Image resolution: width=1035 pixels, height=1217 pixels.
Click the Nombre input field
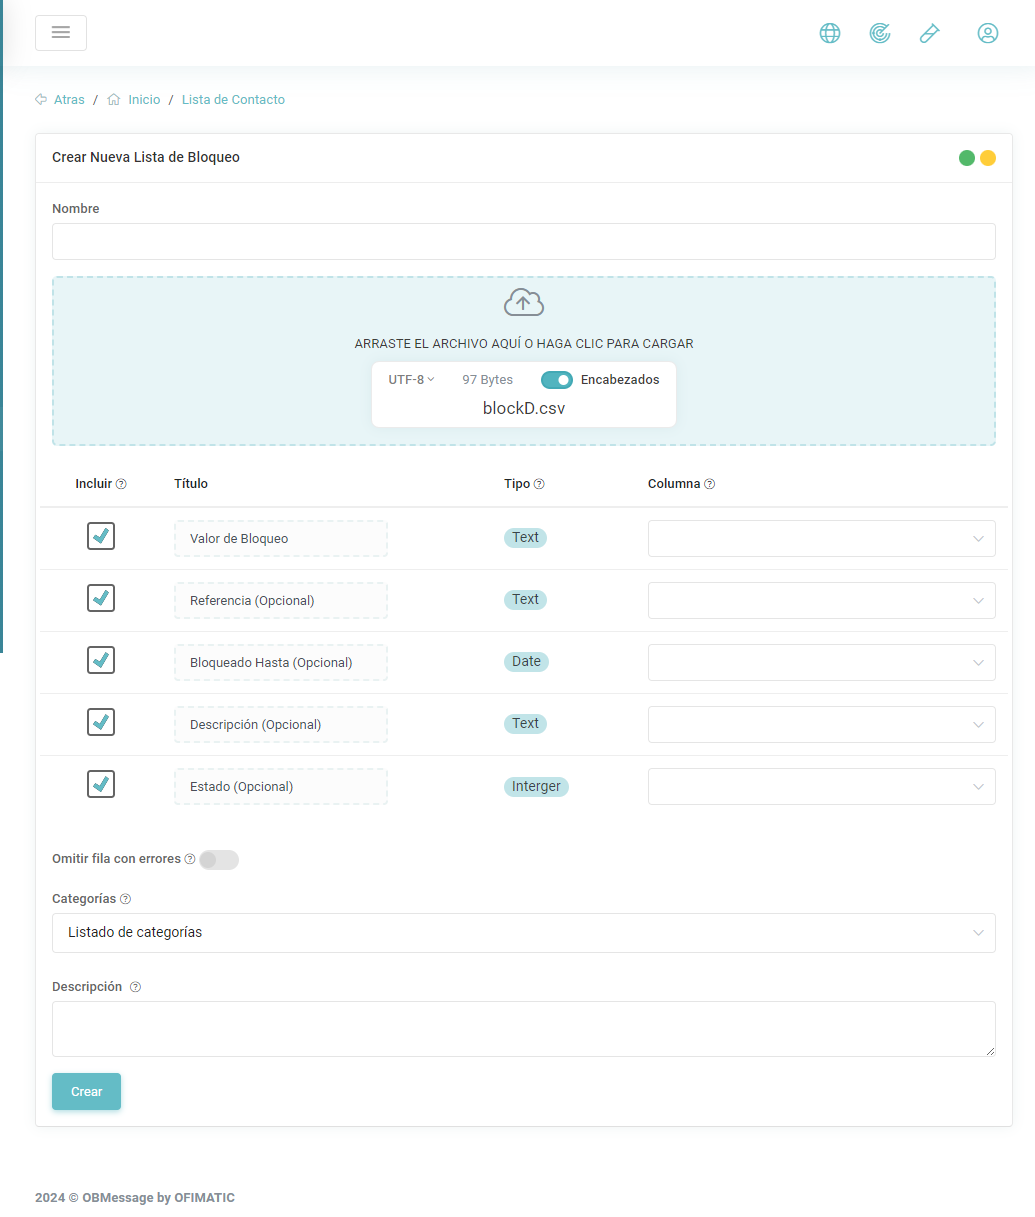click(523, 241)
